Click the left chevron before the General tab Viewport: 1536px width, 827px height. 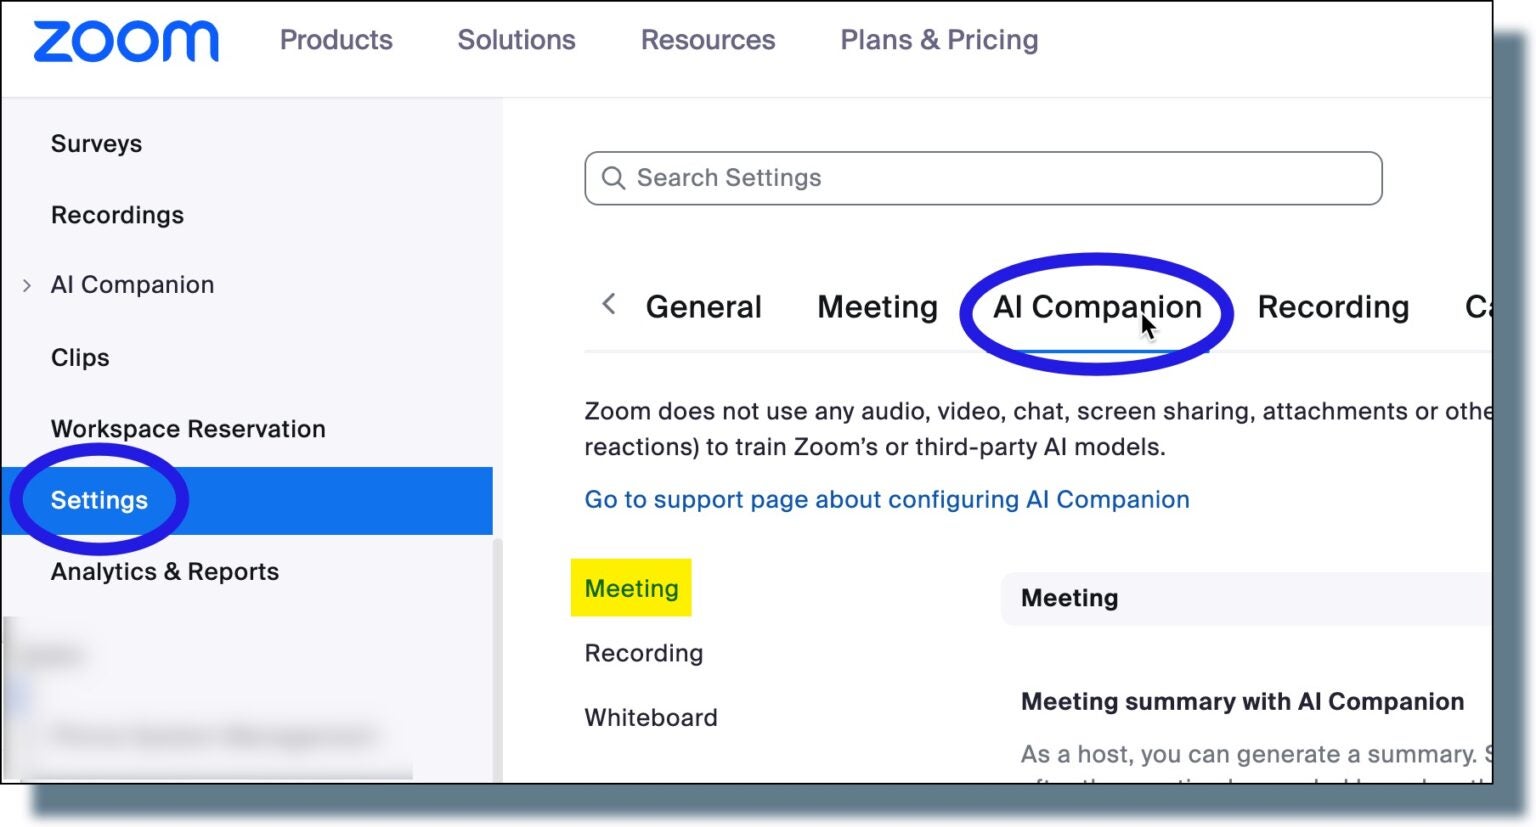point(609,306)
